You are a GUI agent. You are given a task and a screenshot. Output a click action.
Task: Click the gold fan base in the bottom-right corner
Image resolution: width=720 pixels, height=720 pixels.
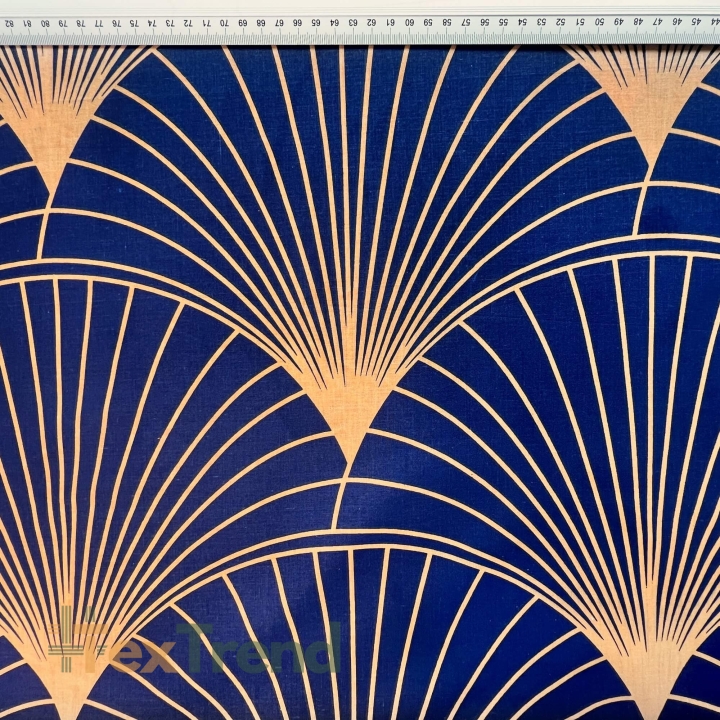[x=648, y=680]
